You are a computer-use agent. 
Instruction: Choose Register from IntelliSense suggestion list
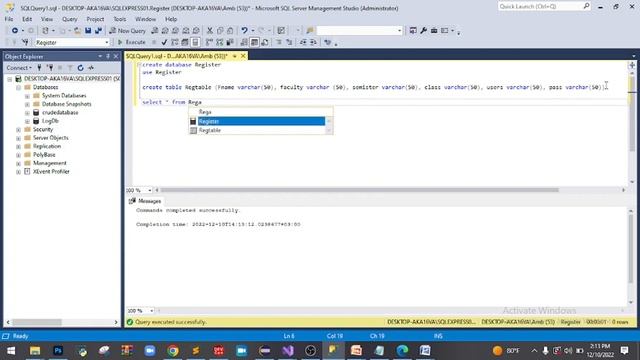[261, 121]
